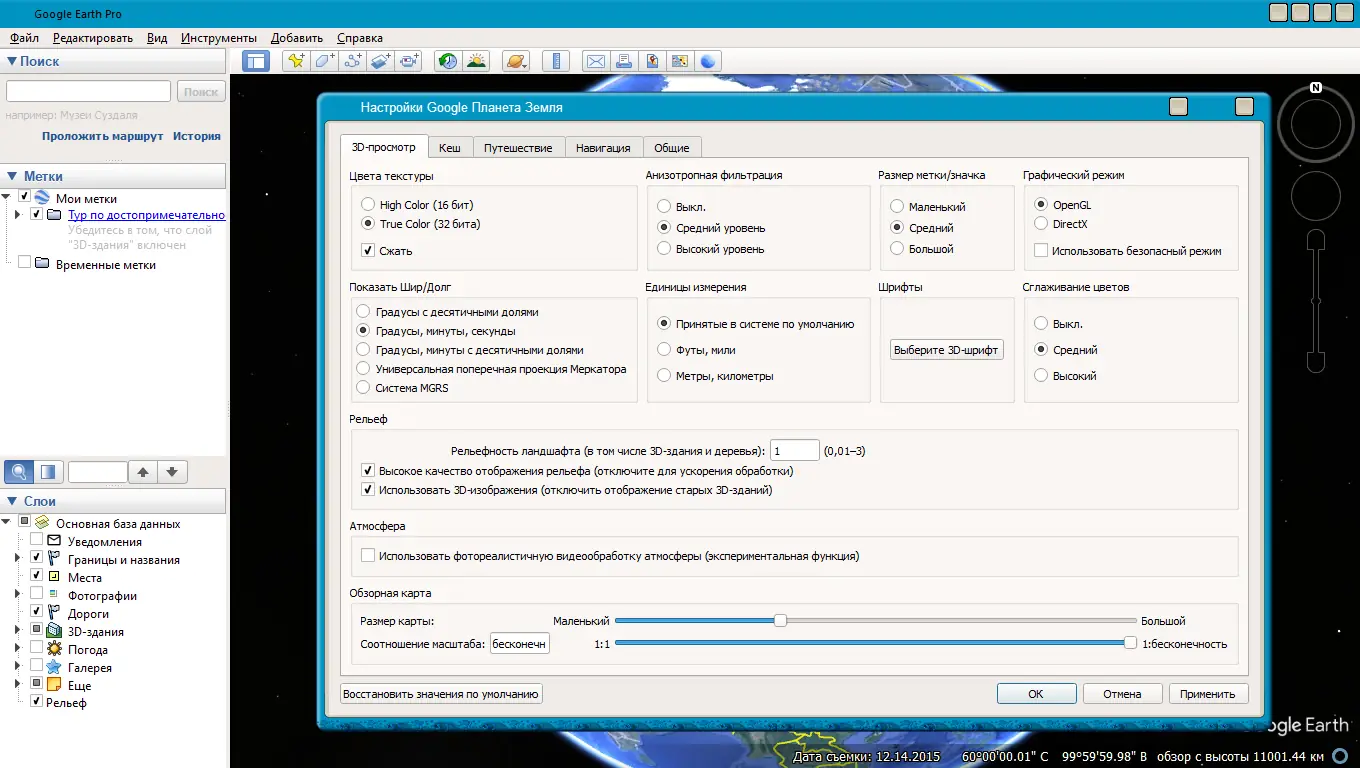Open the planet switcher Saturn icon
This screenshot has width=1360, height=768.
click(x=516, y=61)
